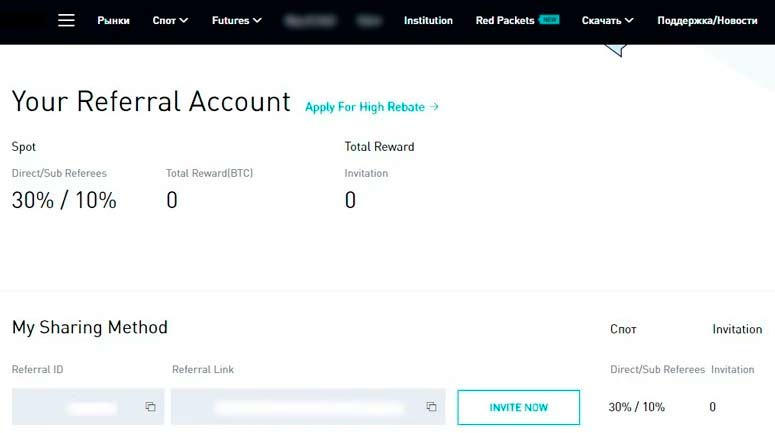Image resolution: width=775 pixels, height=433 pixels.
Task: Select the Спот tab in My Sharing Method
Action: tap(623, 329)
